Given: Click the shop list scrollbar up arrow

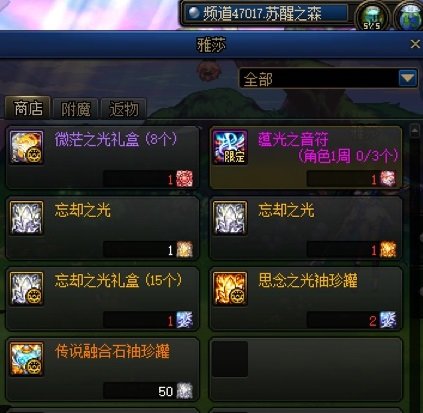Looking at the screenshot, I should coord(415,130).
